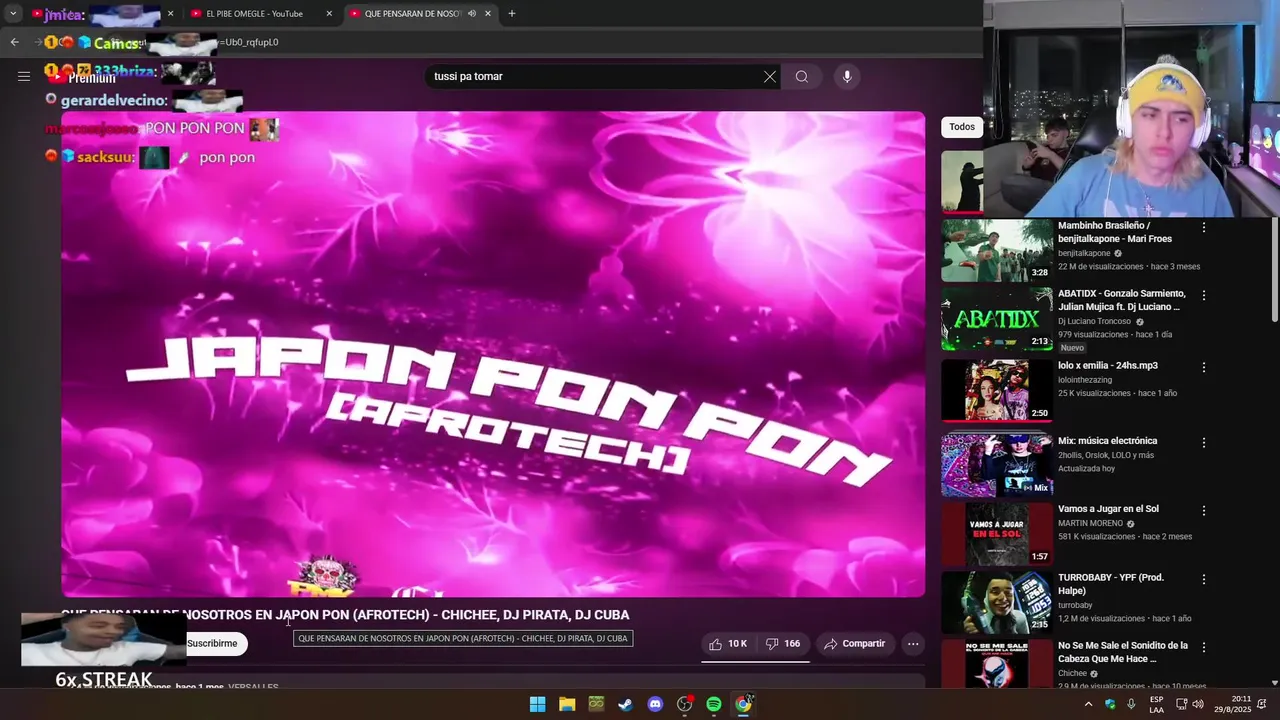Open options menu for Mambinho Brasileño video
The width and height of the screenshot is (1280, 720).
1204,228
